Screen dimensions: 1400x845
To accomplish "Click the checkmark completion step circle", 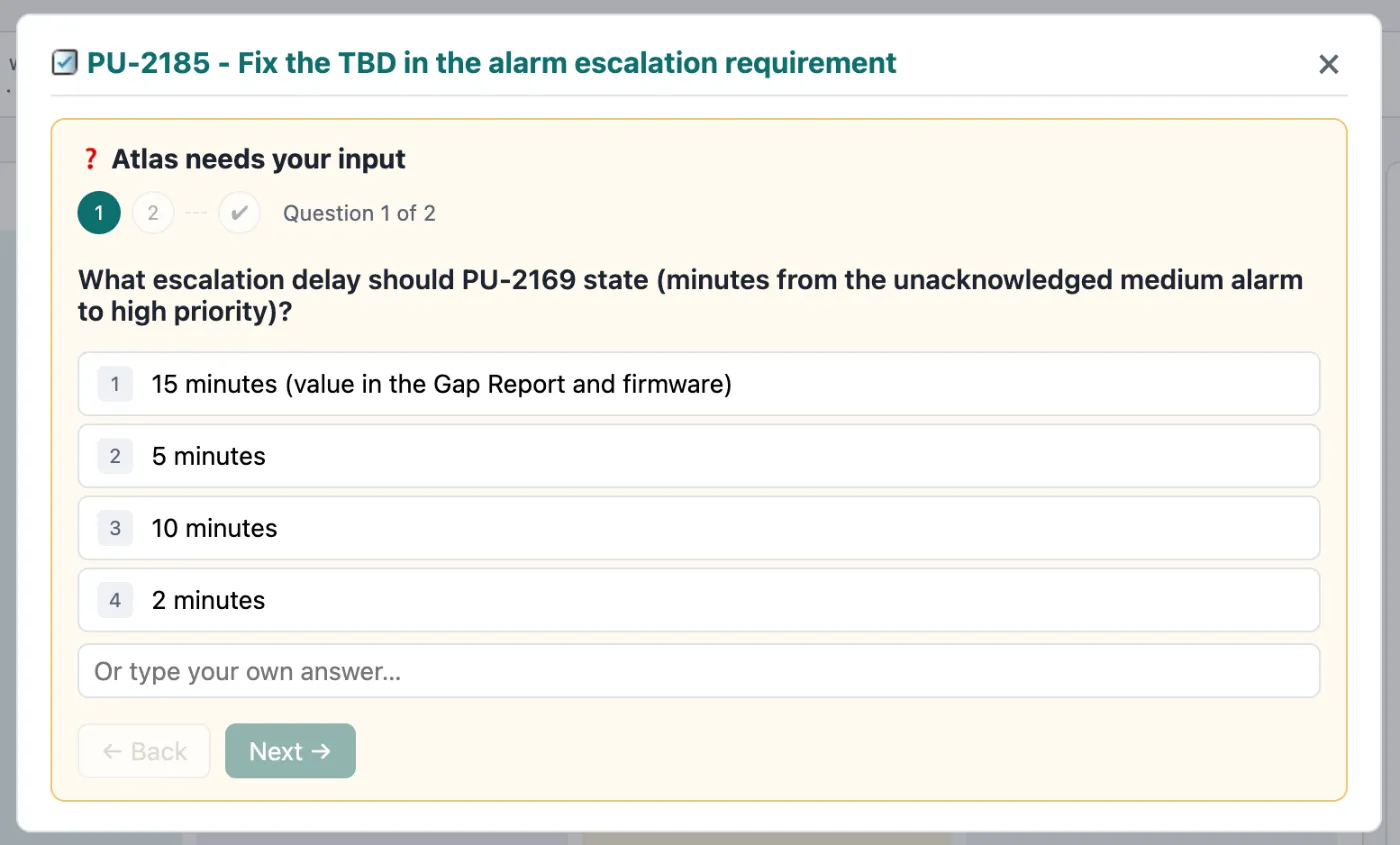I will point(239,213).
